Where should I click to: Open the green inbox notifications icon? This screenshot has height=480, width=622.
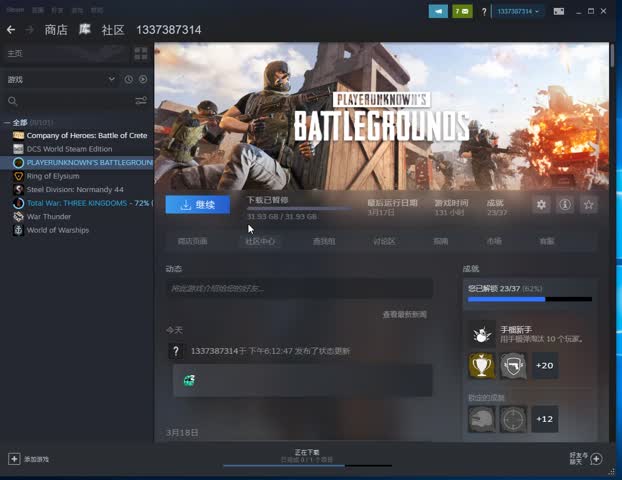462,12
